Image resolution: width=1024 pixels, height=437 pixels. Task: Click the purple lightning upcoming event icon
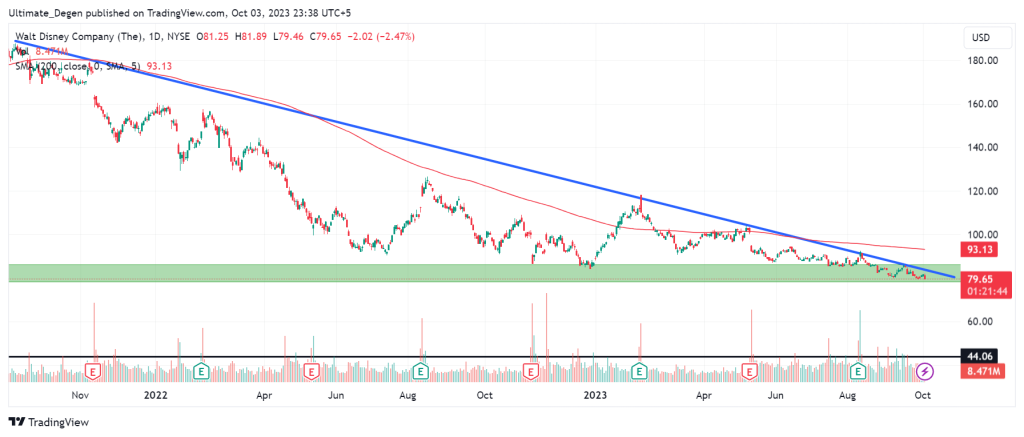[x=926, y=372]
